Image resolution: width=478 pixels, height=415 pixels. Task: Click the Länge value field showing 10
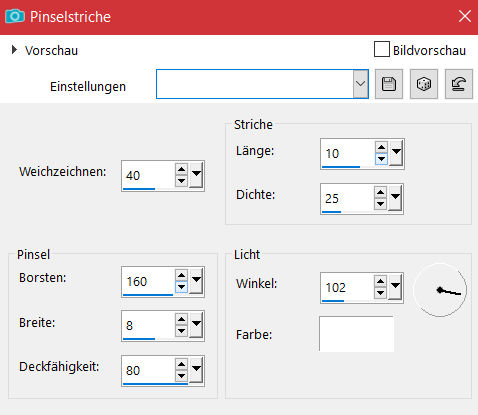point(347,153)
